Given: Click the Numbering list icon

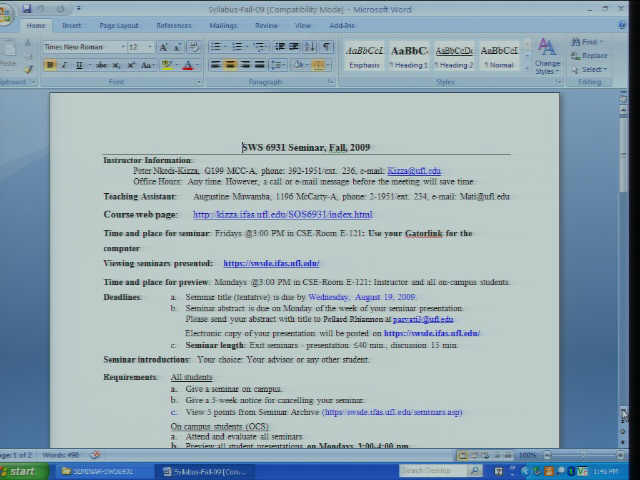Looking at the screenshot, I should [x=237, y=46].
